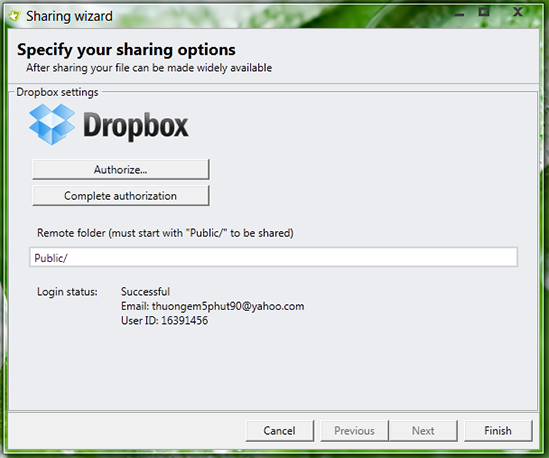The width and height of the screenshot is (549, 458).
Task: Click Complete authorization button
Action: tap(121, 196)
